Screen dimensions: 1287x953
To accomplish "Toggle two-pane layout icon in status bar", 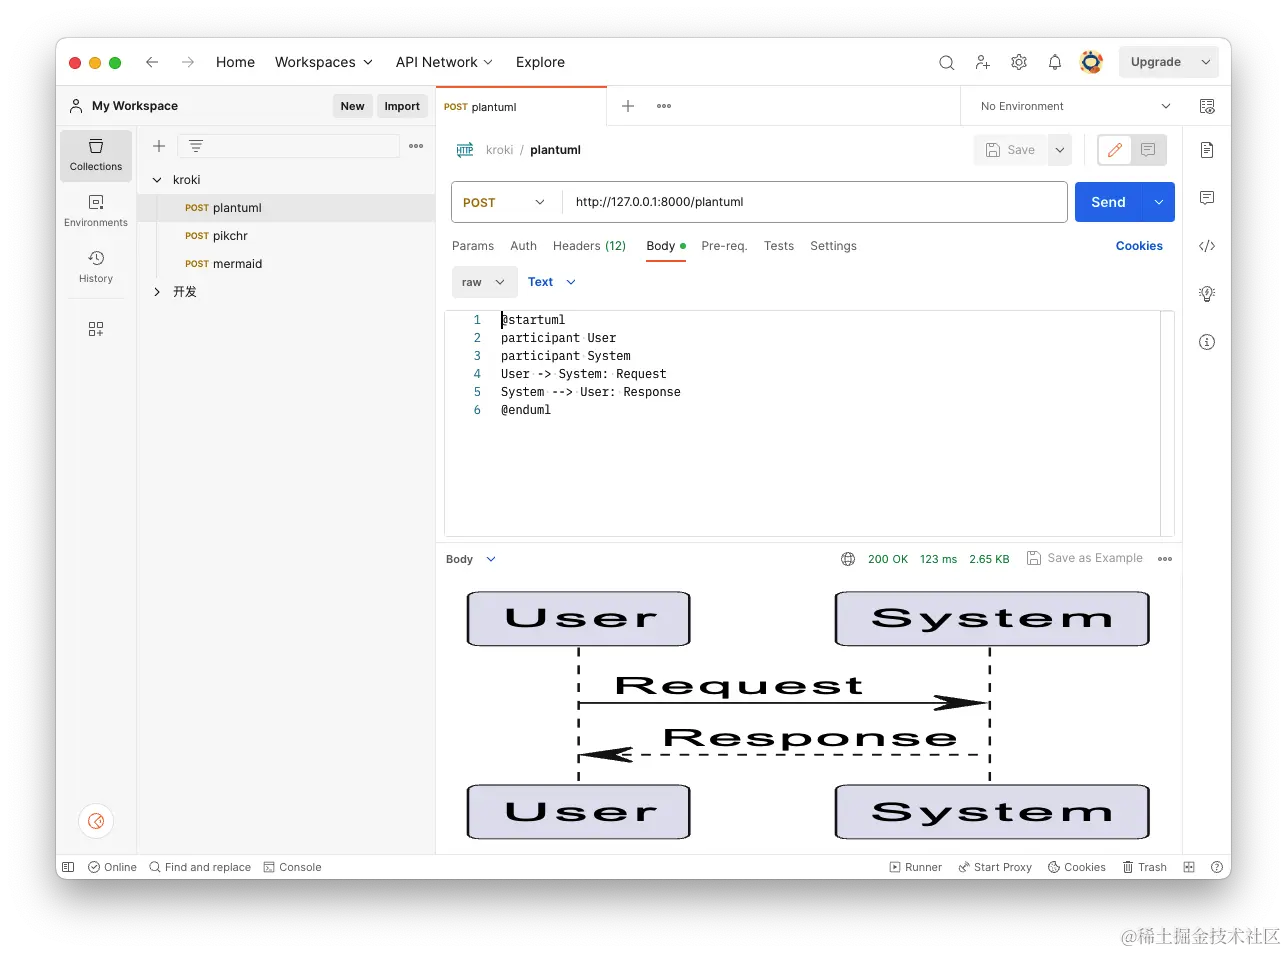I will coord(1189,867).
